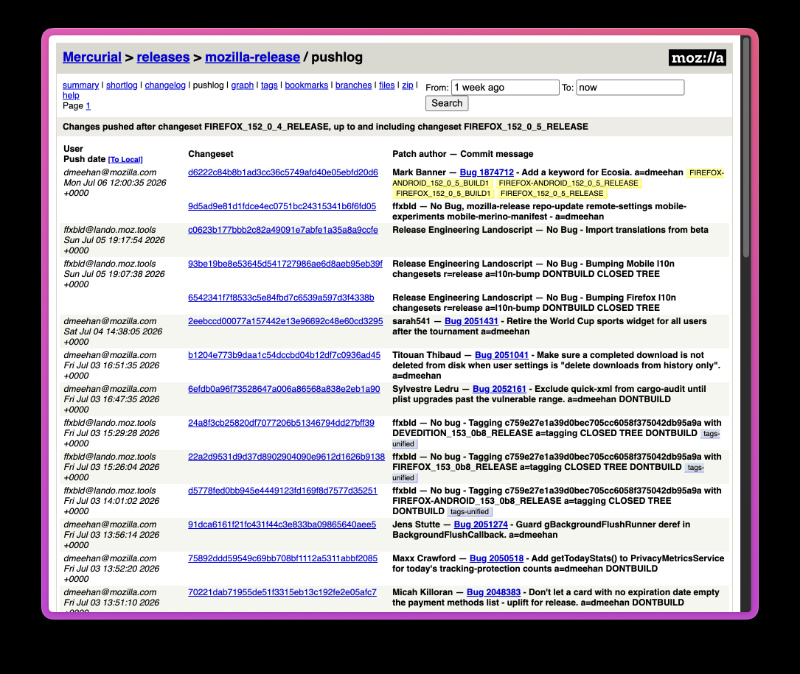Open changeset d6222c84b8b1 link
The image size is (800, 674).
(283, 172)
